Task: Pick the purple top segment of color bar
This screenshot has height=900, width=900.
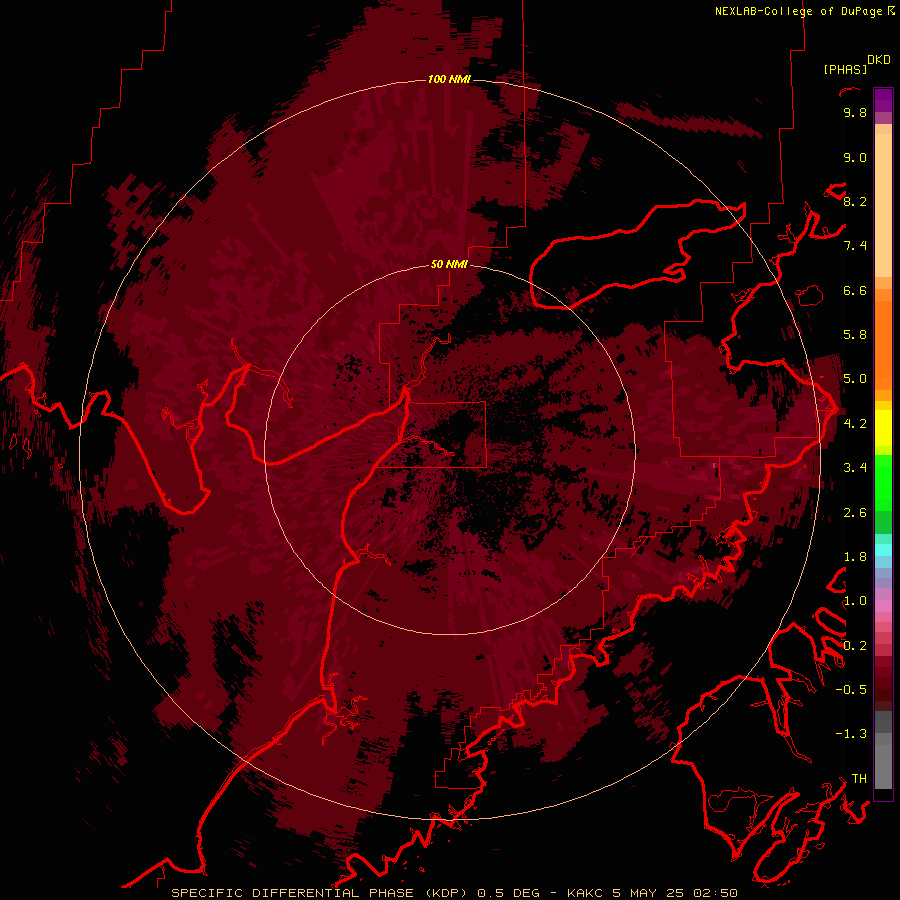Action: [x=883, y=100]
